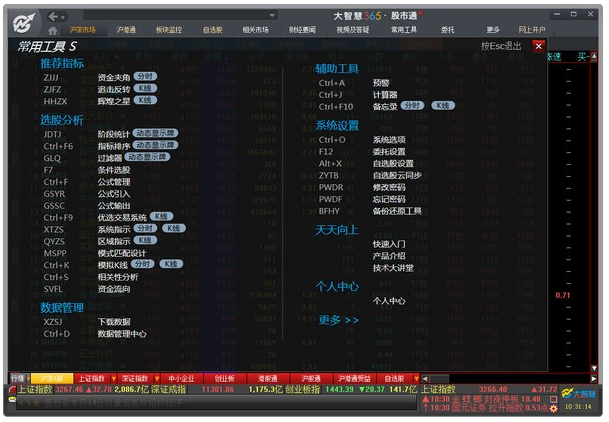Click the scroll-down arrow of vertical scrollbar
The image size is (609, 422).
click(x=594, y=368)
